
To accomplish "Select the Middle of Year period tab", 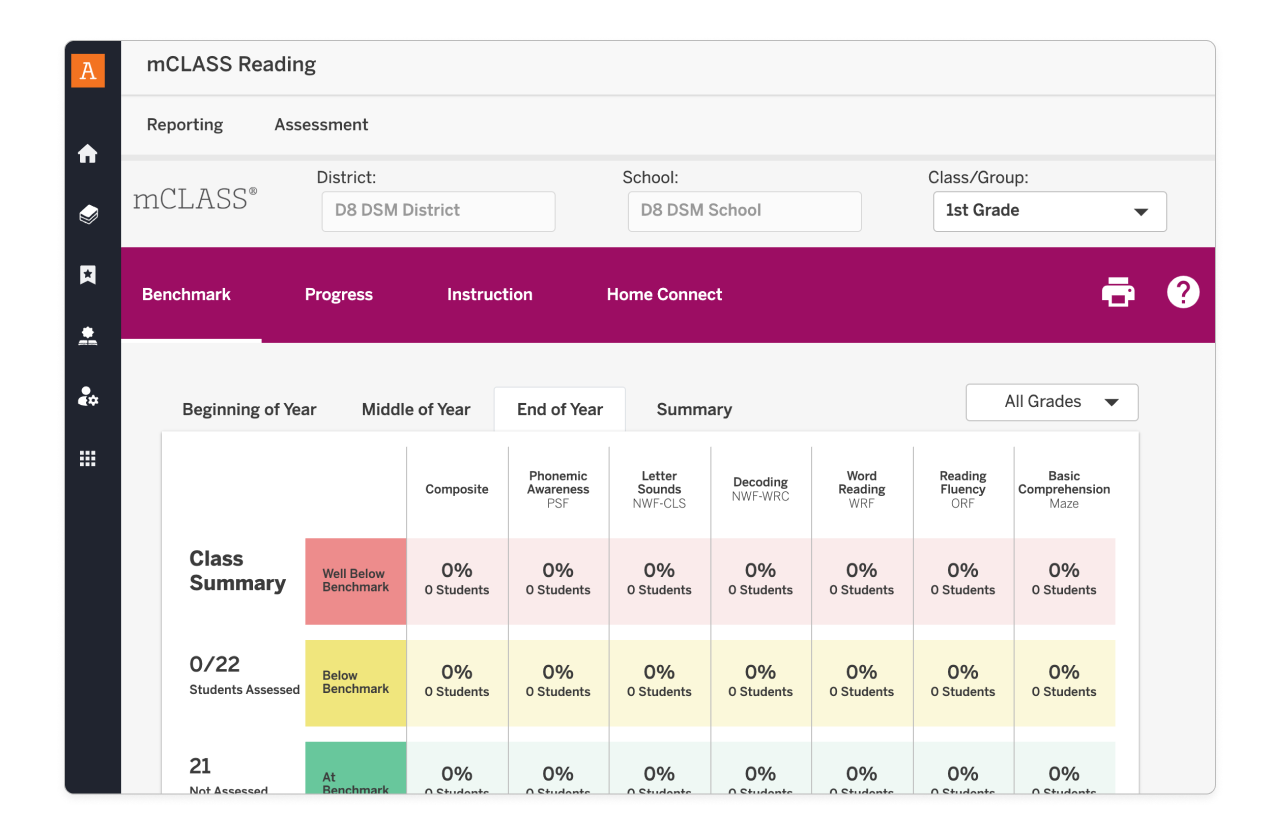I will (x=415, y=410).
